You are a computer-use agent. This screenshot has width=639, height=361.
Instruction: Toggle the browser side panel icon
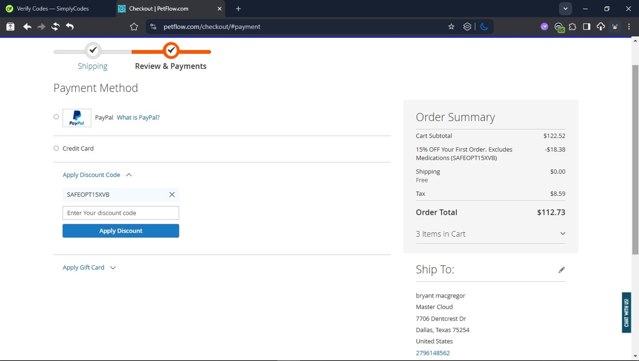pos(586,26)
